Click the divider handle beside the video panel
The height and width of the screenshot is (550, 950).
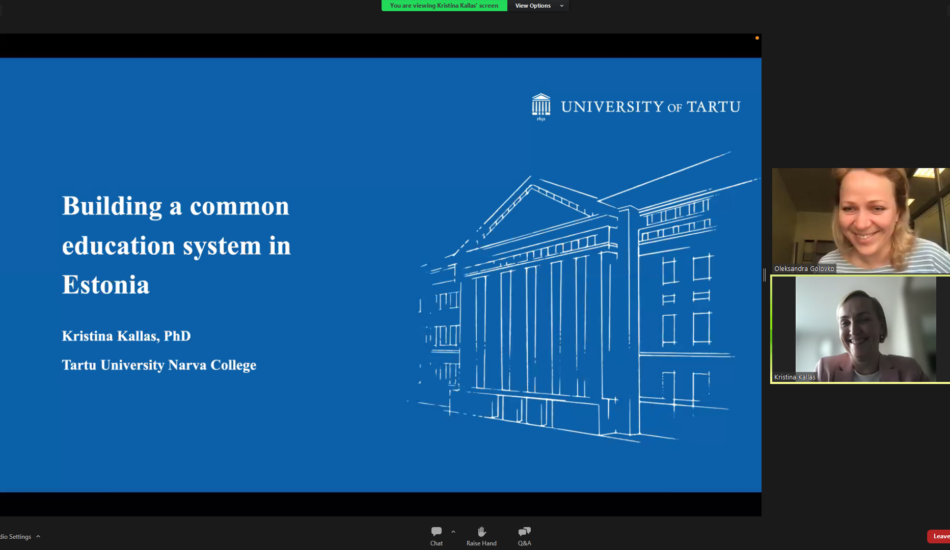click(x=765, y=274)
